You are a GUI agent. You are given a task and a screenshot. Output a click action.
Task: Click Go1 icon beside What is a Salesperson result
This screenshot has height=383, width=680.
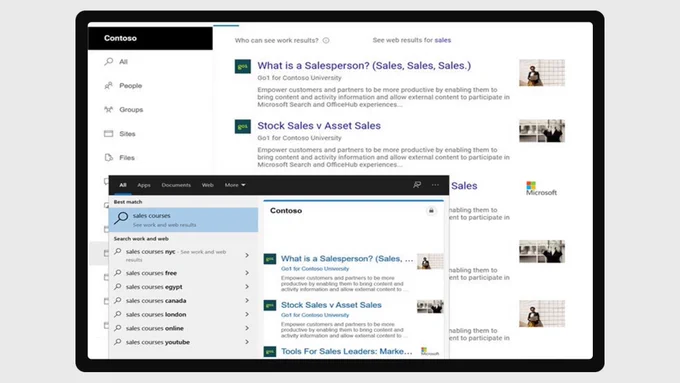(243, 66)
